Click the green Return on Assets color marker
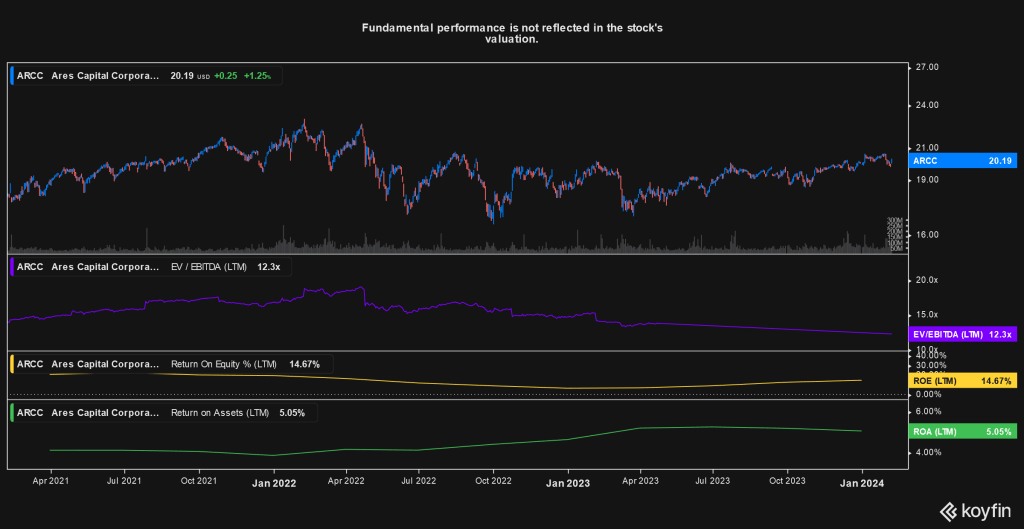This screenshot has height=529, width=1024. coord(11,412)
